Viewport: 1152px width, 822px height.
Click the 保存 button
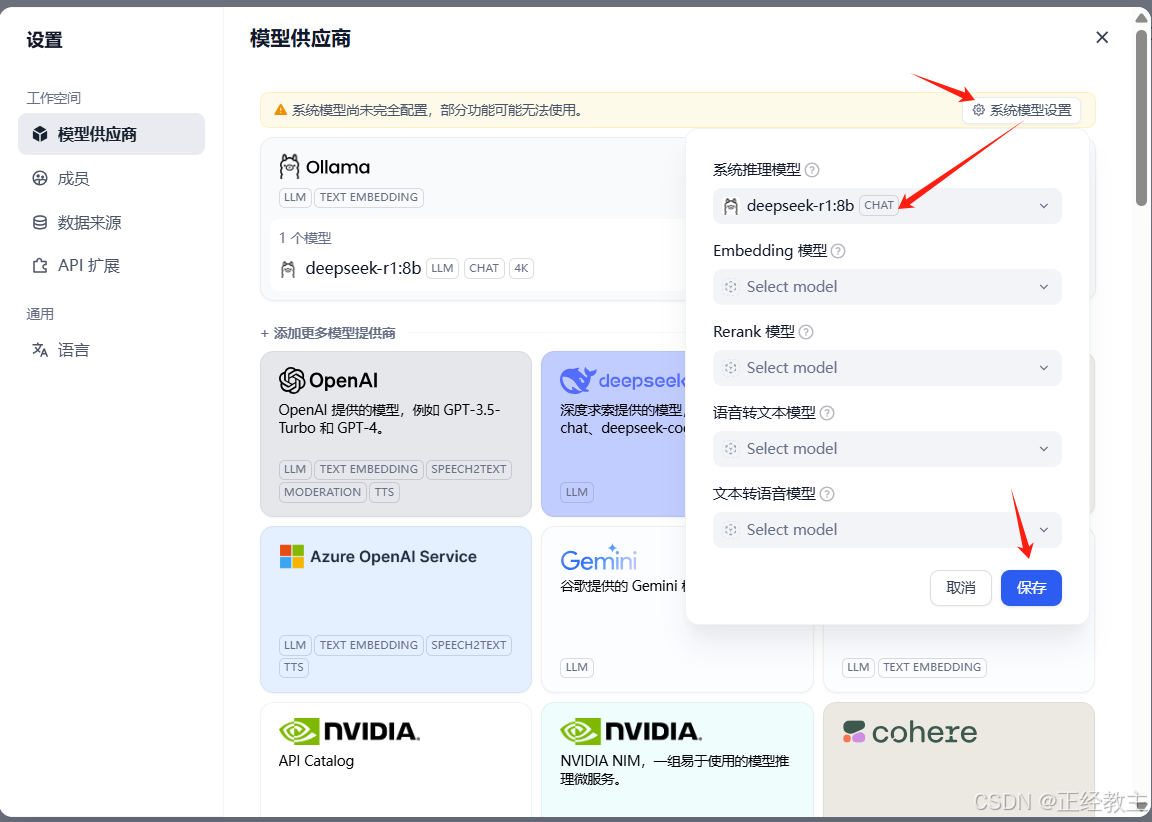[x=1031, y=588]
